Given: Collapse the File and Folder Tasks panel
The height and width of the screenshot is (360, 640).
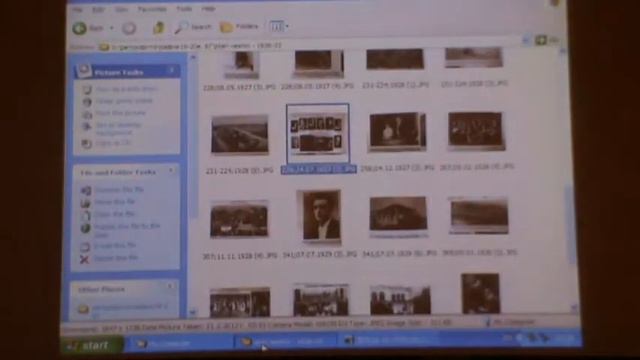Looking at the screenshot, I should point(171,171).
